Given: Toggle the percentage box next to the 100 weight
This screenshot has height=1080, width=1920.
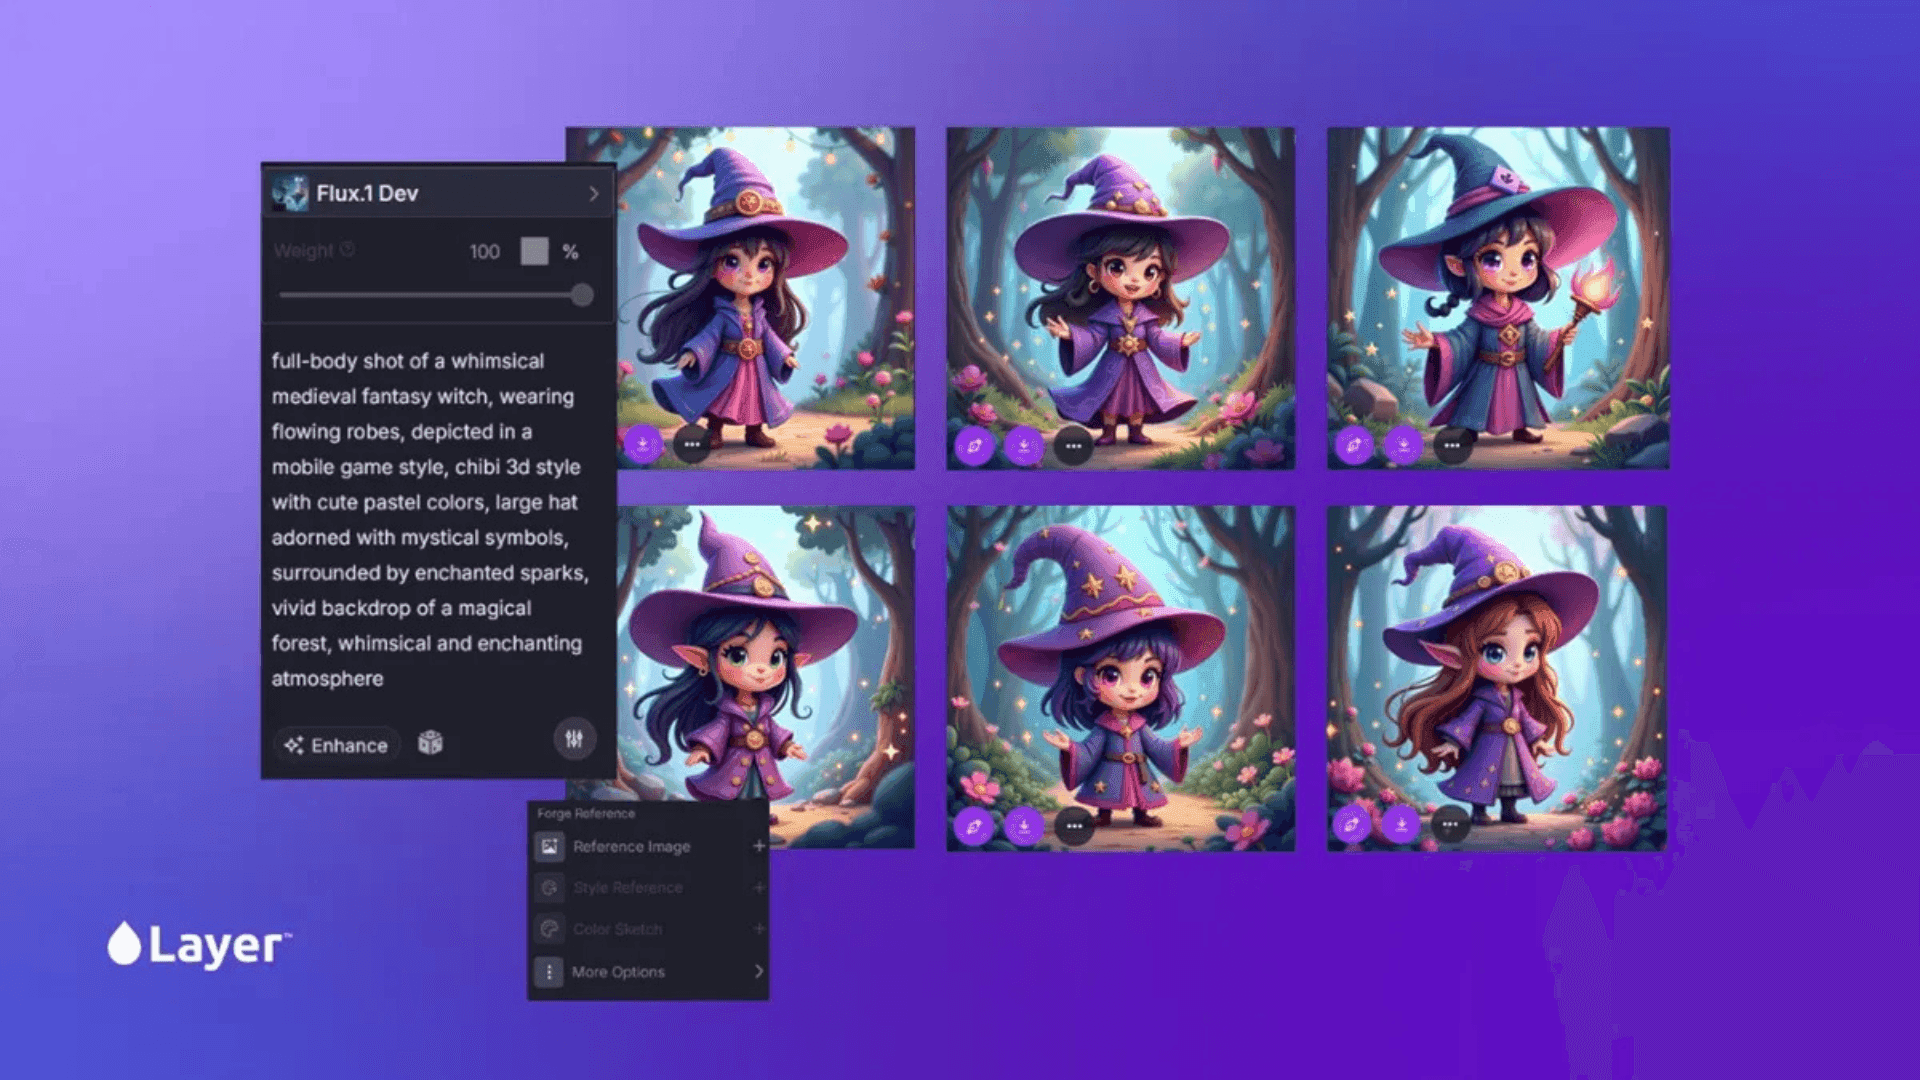Looking at the screenshot, I should pos(535,251).
